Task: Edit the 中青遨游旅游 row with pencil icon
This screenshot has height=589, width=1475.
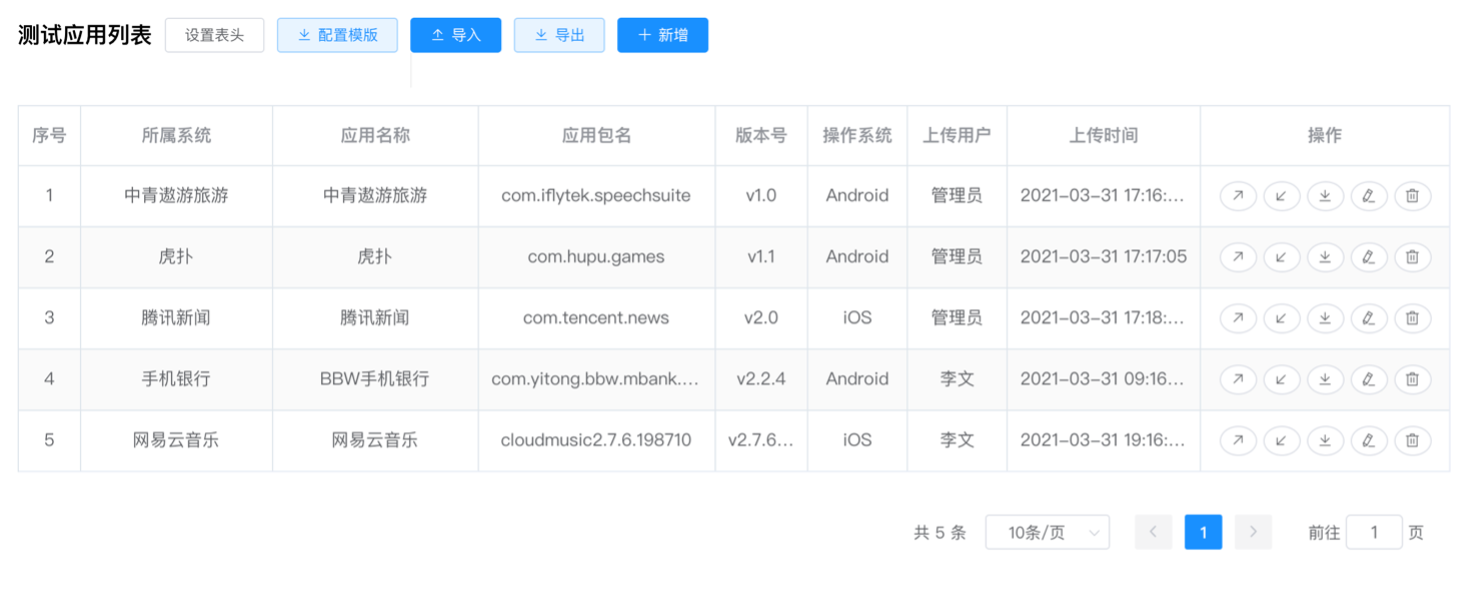Action: coord(1368,196)
